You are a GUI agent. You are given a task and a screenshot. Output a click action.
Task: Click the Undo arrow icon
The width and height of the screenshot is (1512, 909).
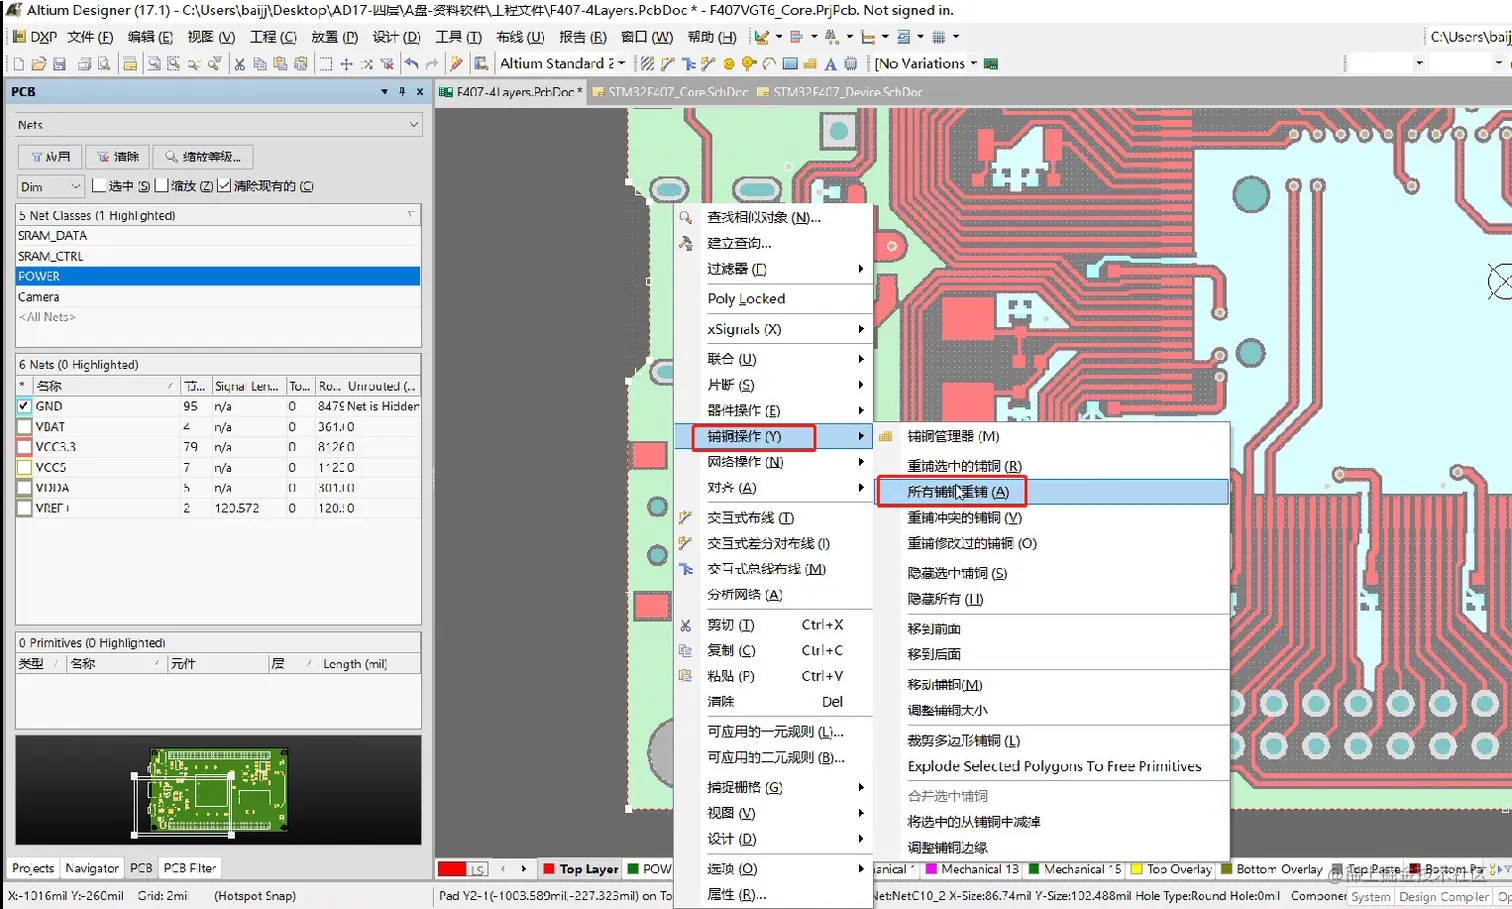pyautogui.click(x=411, y=64)
